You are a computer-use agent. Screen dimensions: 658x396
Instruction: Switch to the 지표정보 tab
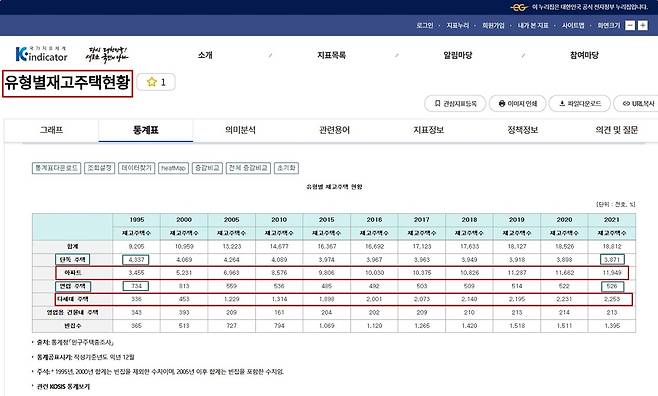pos(428,130)
